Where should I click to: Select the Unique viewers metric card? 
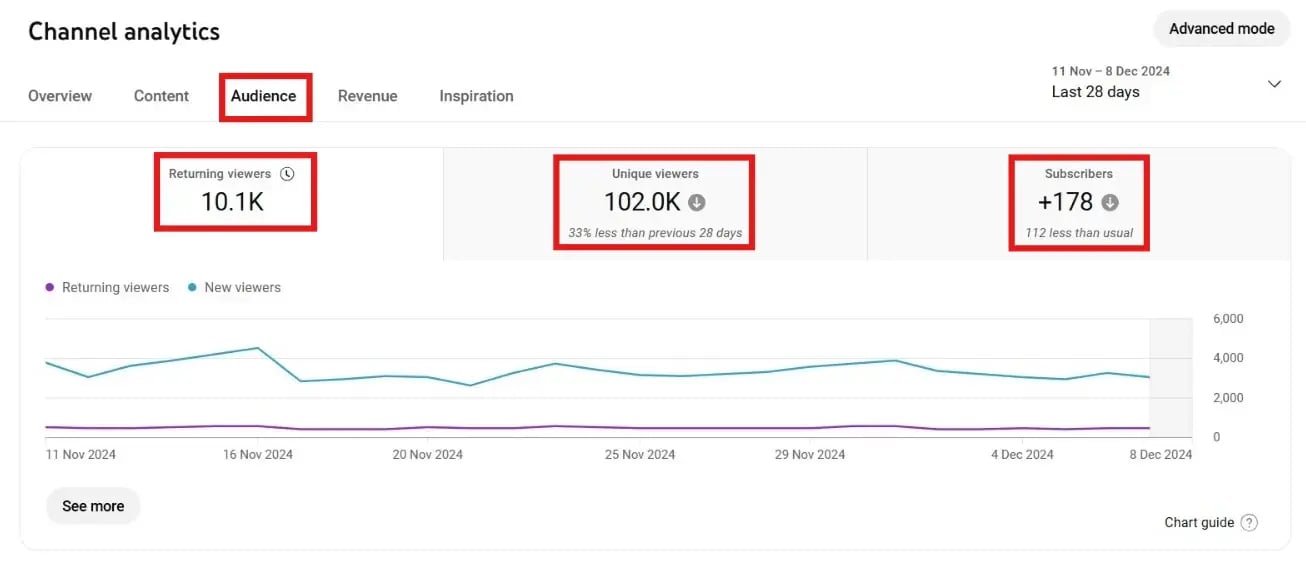tap(655, 202)
